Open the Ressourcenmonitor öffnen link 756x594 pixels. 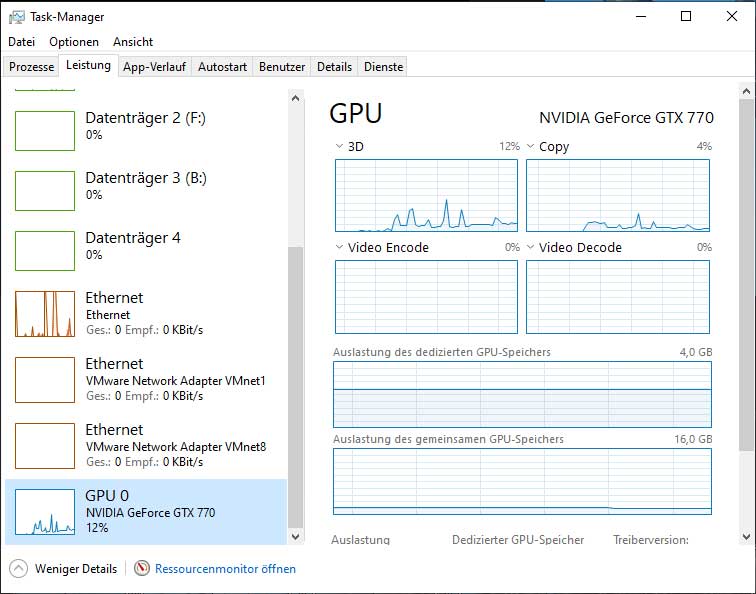point(225,569)
